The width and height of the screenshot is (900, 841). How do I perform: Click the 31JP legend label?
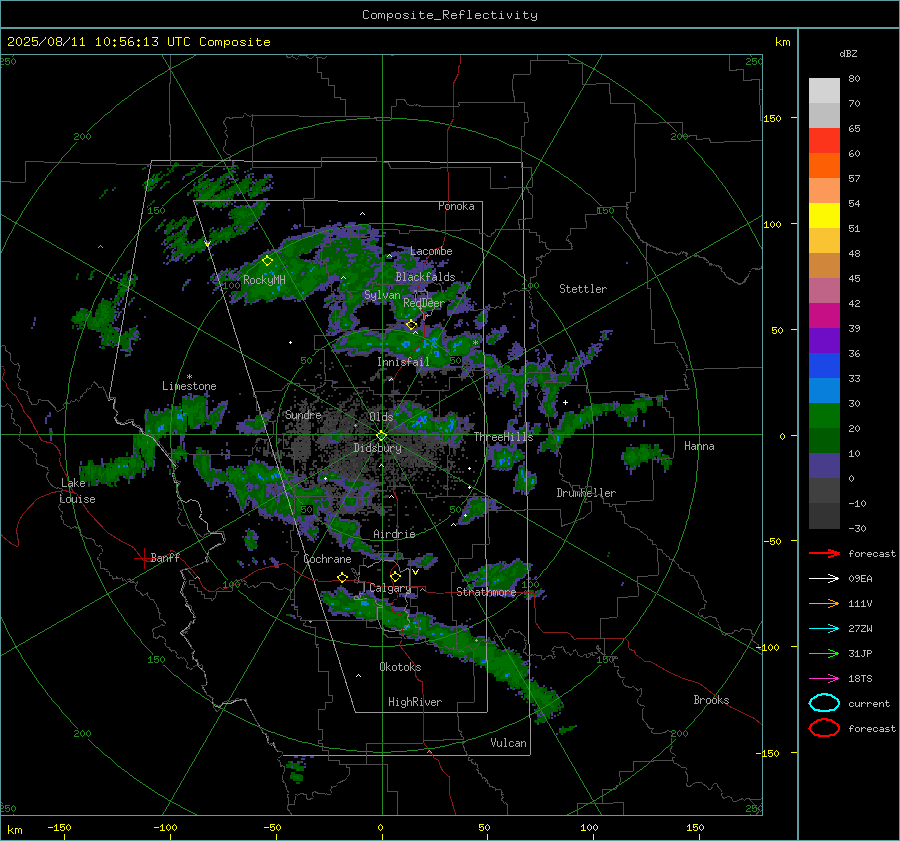click(x=860, y=653)
